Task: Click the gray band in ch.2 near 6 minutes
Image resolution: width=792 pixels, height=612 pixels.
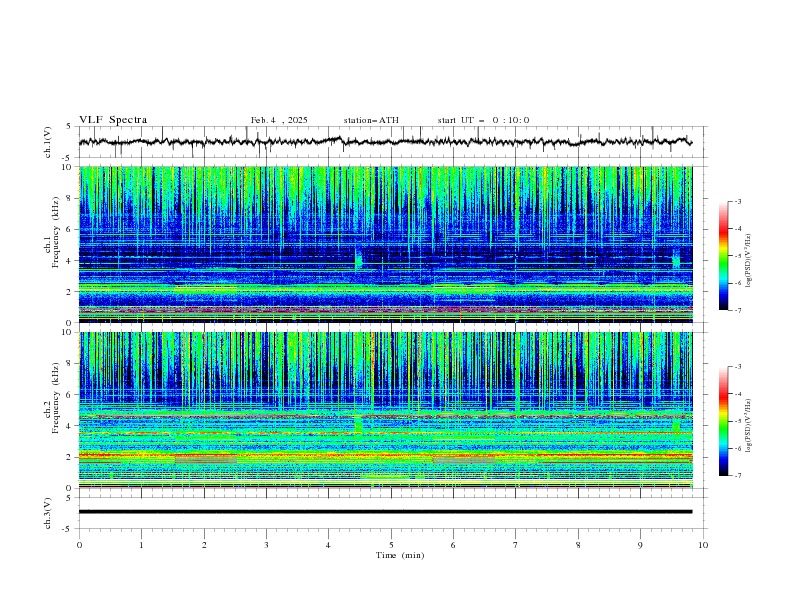Action: [464, 460]
